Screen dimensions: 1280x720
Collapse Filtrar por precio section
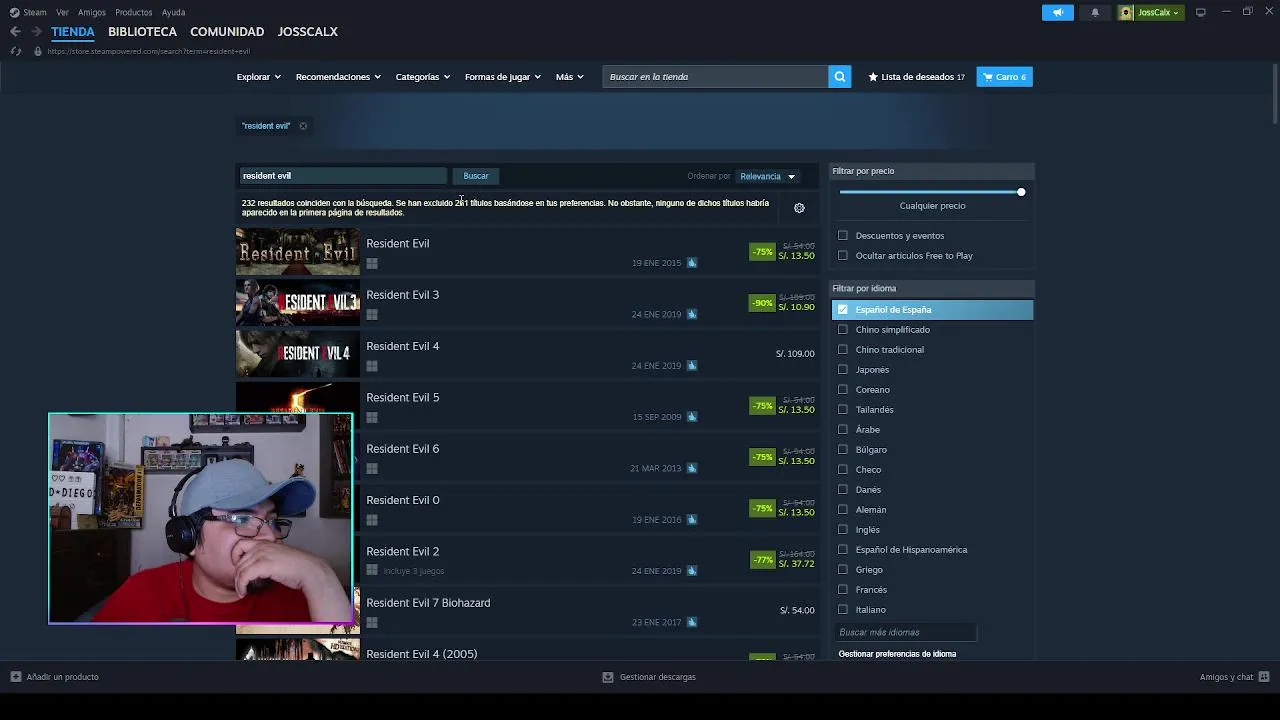click(x=932, y=171)
